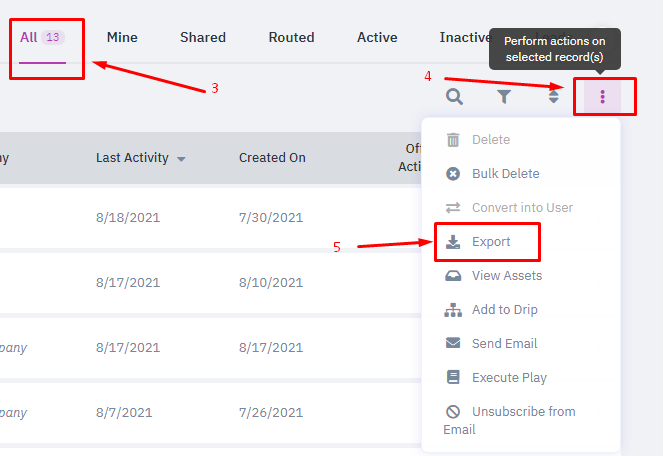This screenshot has height=456, width=663.
Task: Sort by Last Activity column header
Action: click(132, 158)
